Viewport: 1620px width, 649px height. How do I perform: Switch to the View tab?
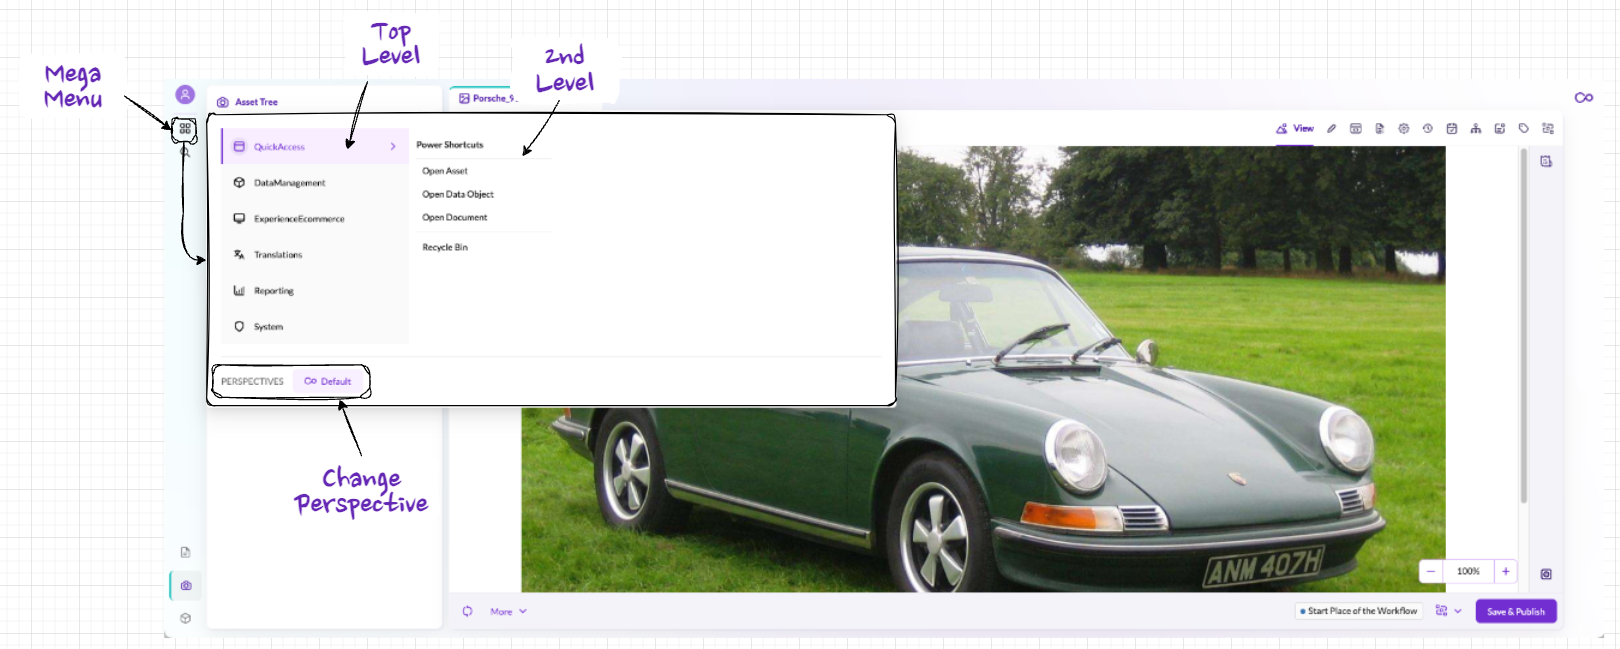point(1295,128)
